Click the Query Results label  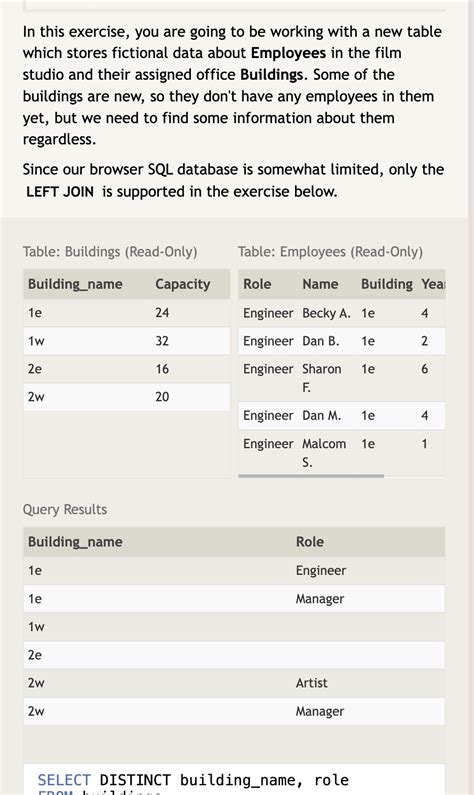tap(65, 509)
